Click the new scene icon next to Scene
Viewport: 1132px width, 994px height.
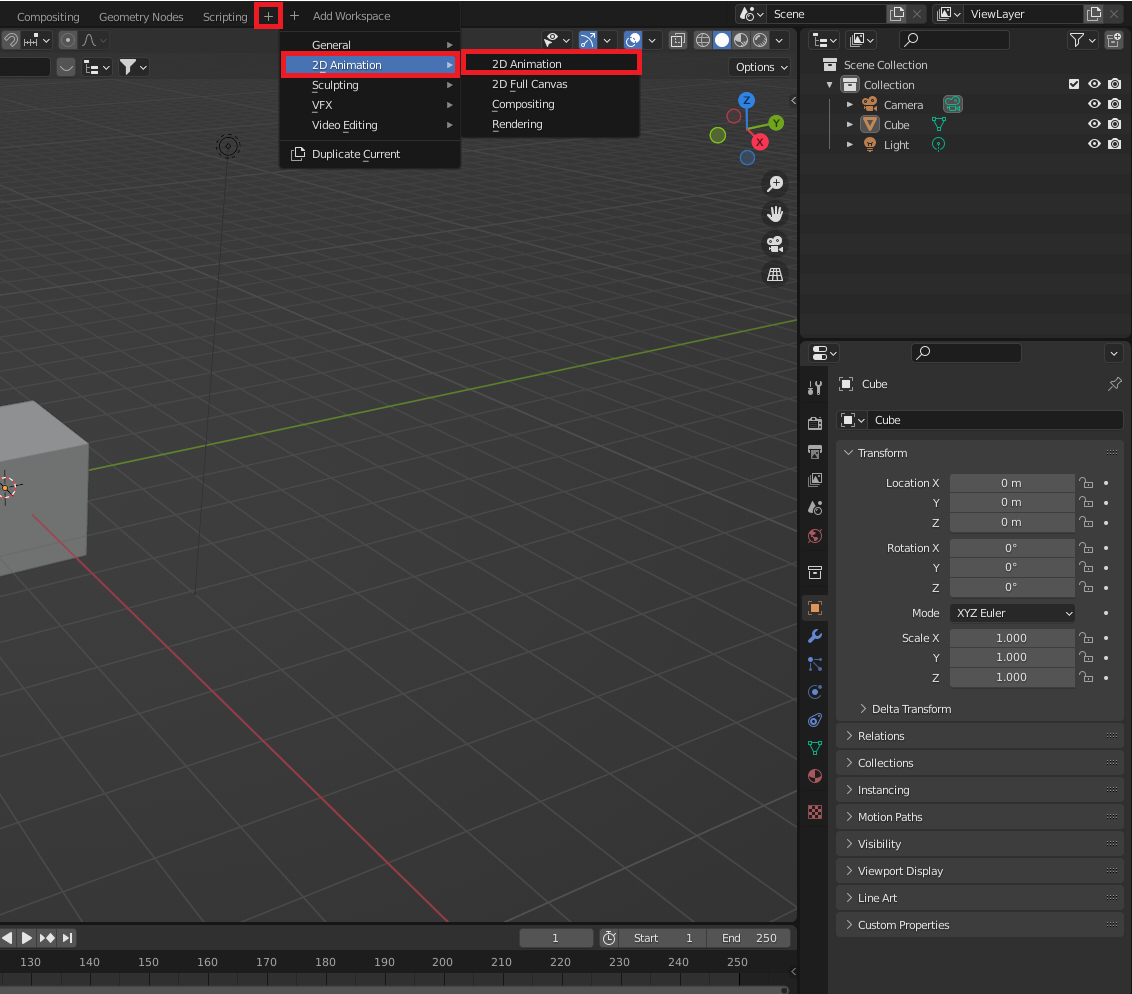click(897, 14)
